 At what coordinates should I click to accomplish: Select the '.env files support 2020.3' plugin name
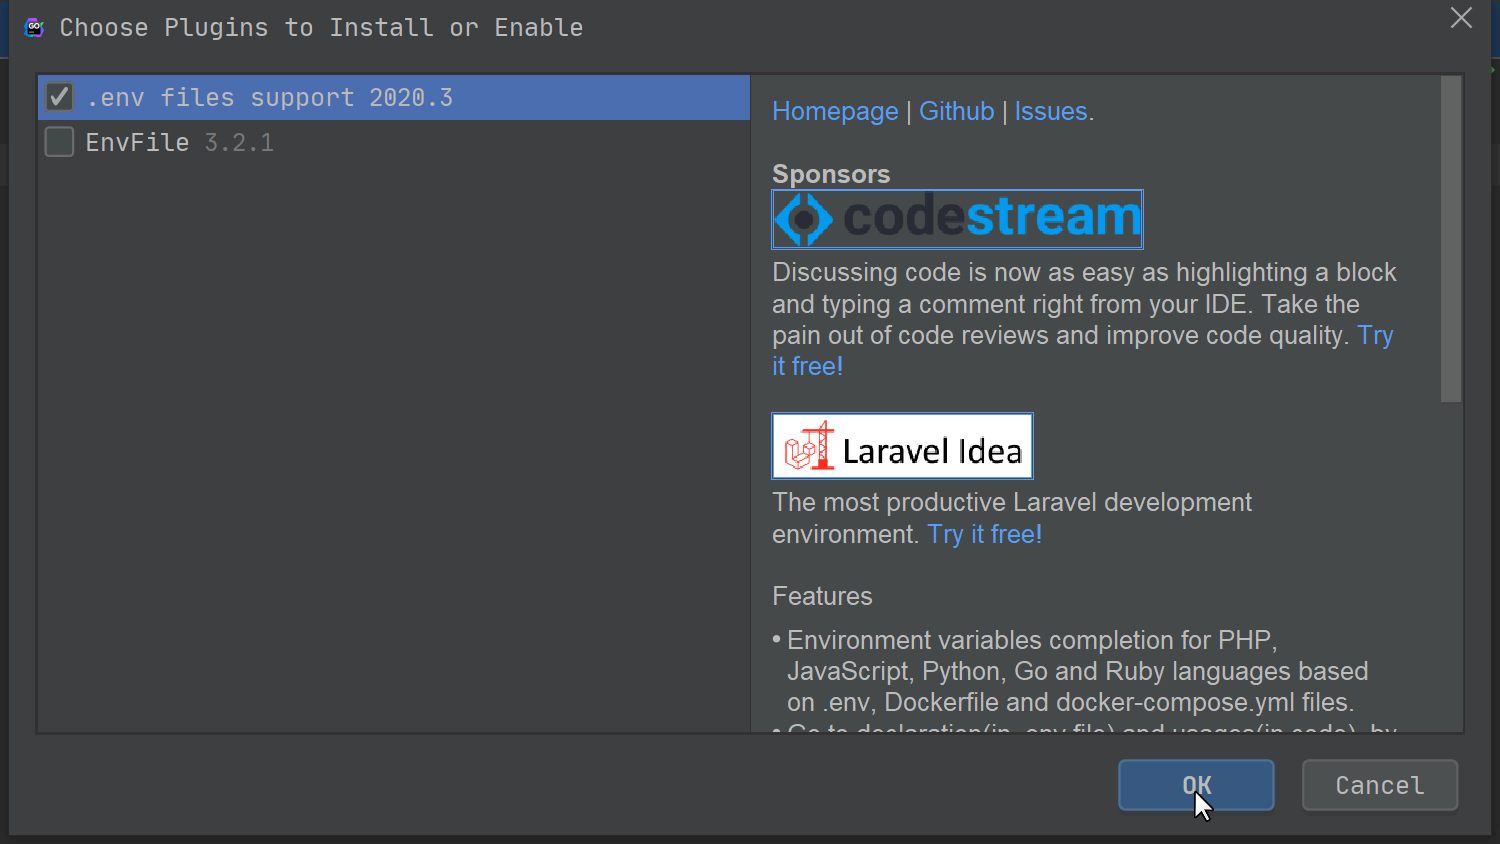(x=269, y=98)
